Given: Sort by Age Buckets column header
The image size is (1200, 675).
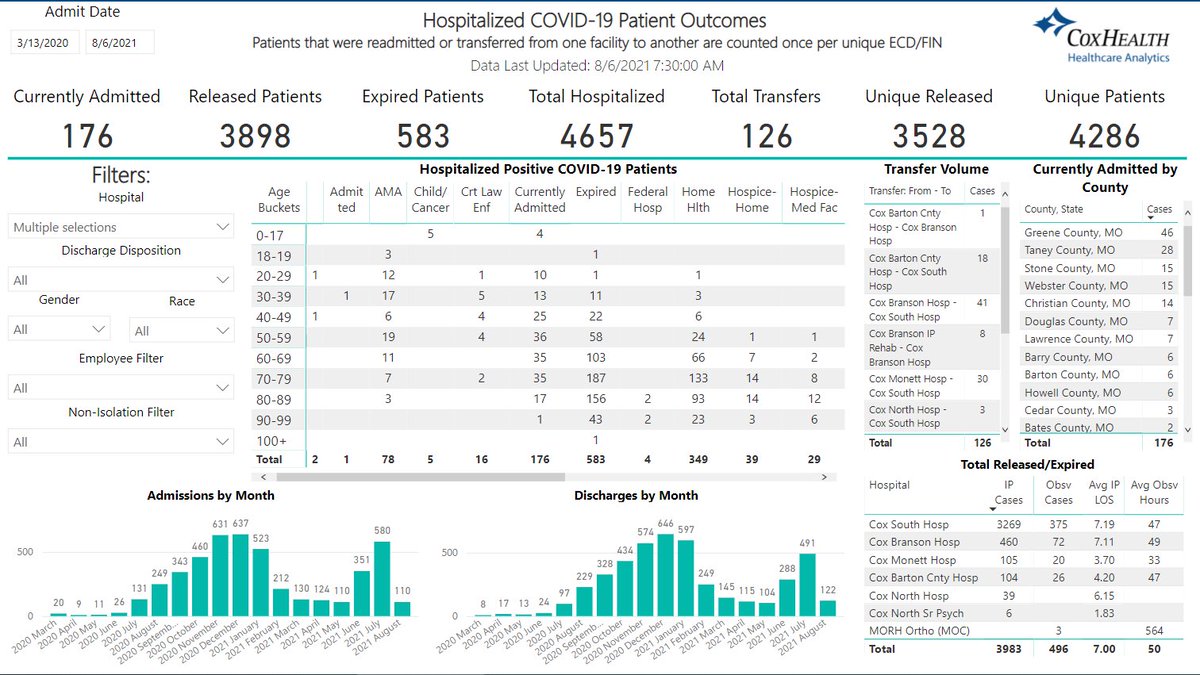Looking at the screenshot, I should pos(279,200).
